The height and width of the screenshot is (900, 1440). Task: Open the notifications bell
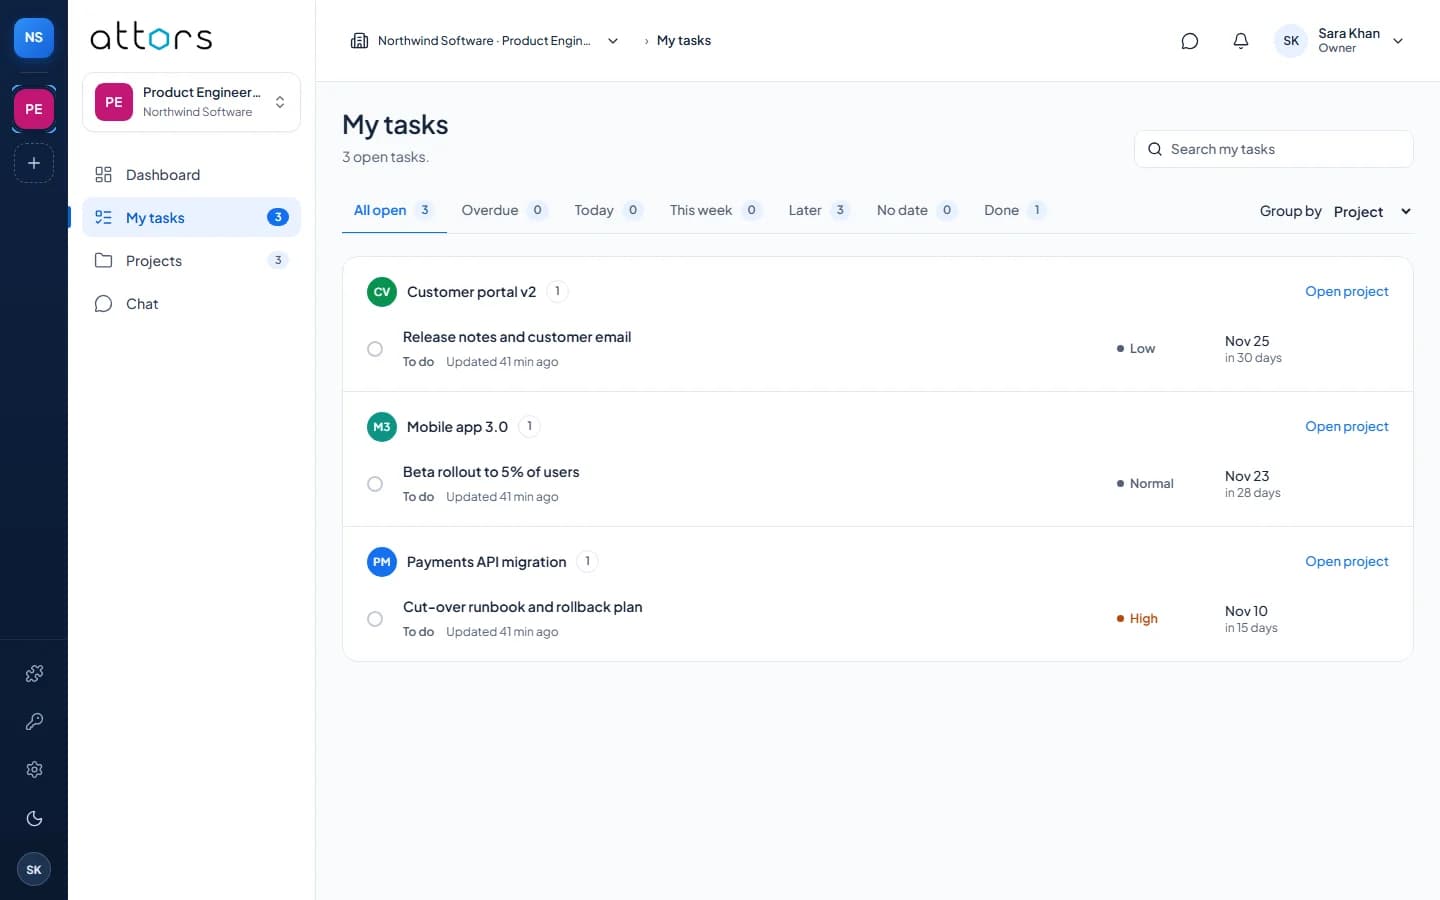pyautogui.click(x=1240, y=41)
